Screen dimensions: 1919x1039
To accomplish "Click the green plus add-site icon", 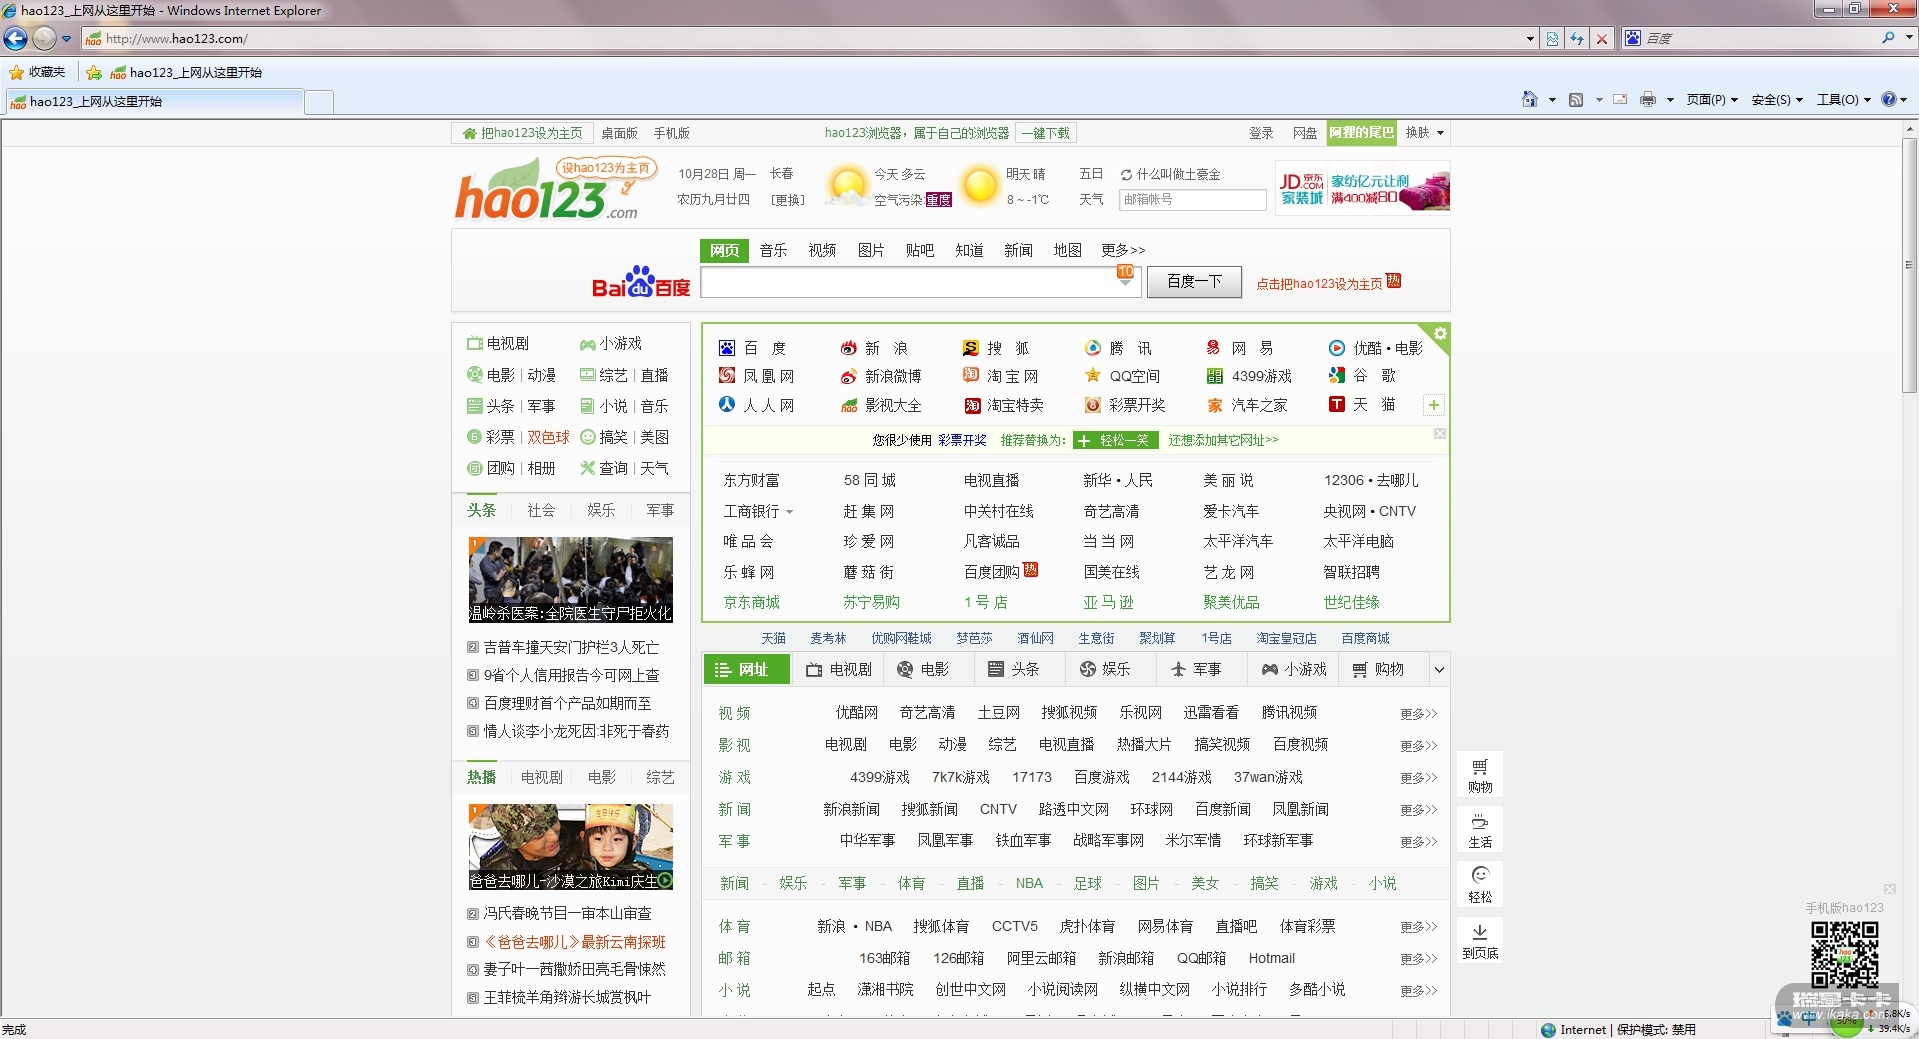I will tap(1433, 405).
